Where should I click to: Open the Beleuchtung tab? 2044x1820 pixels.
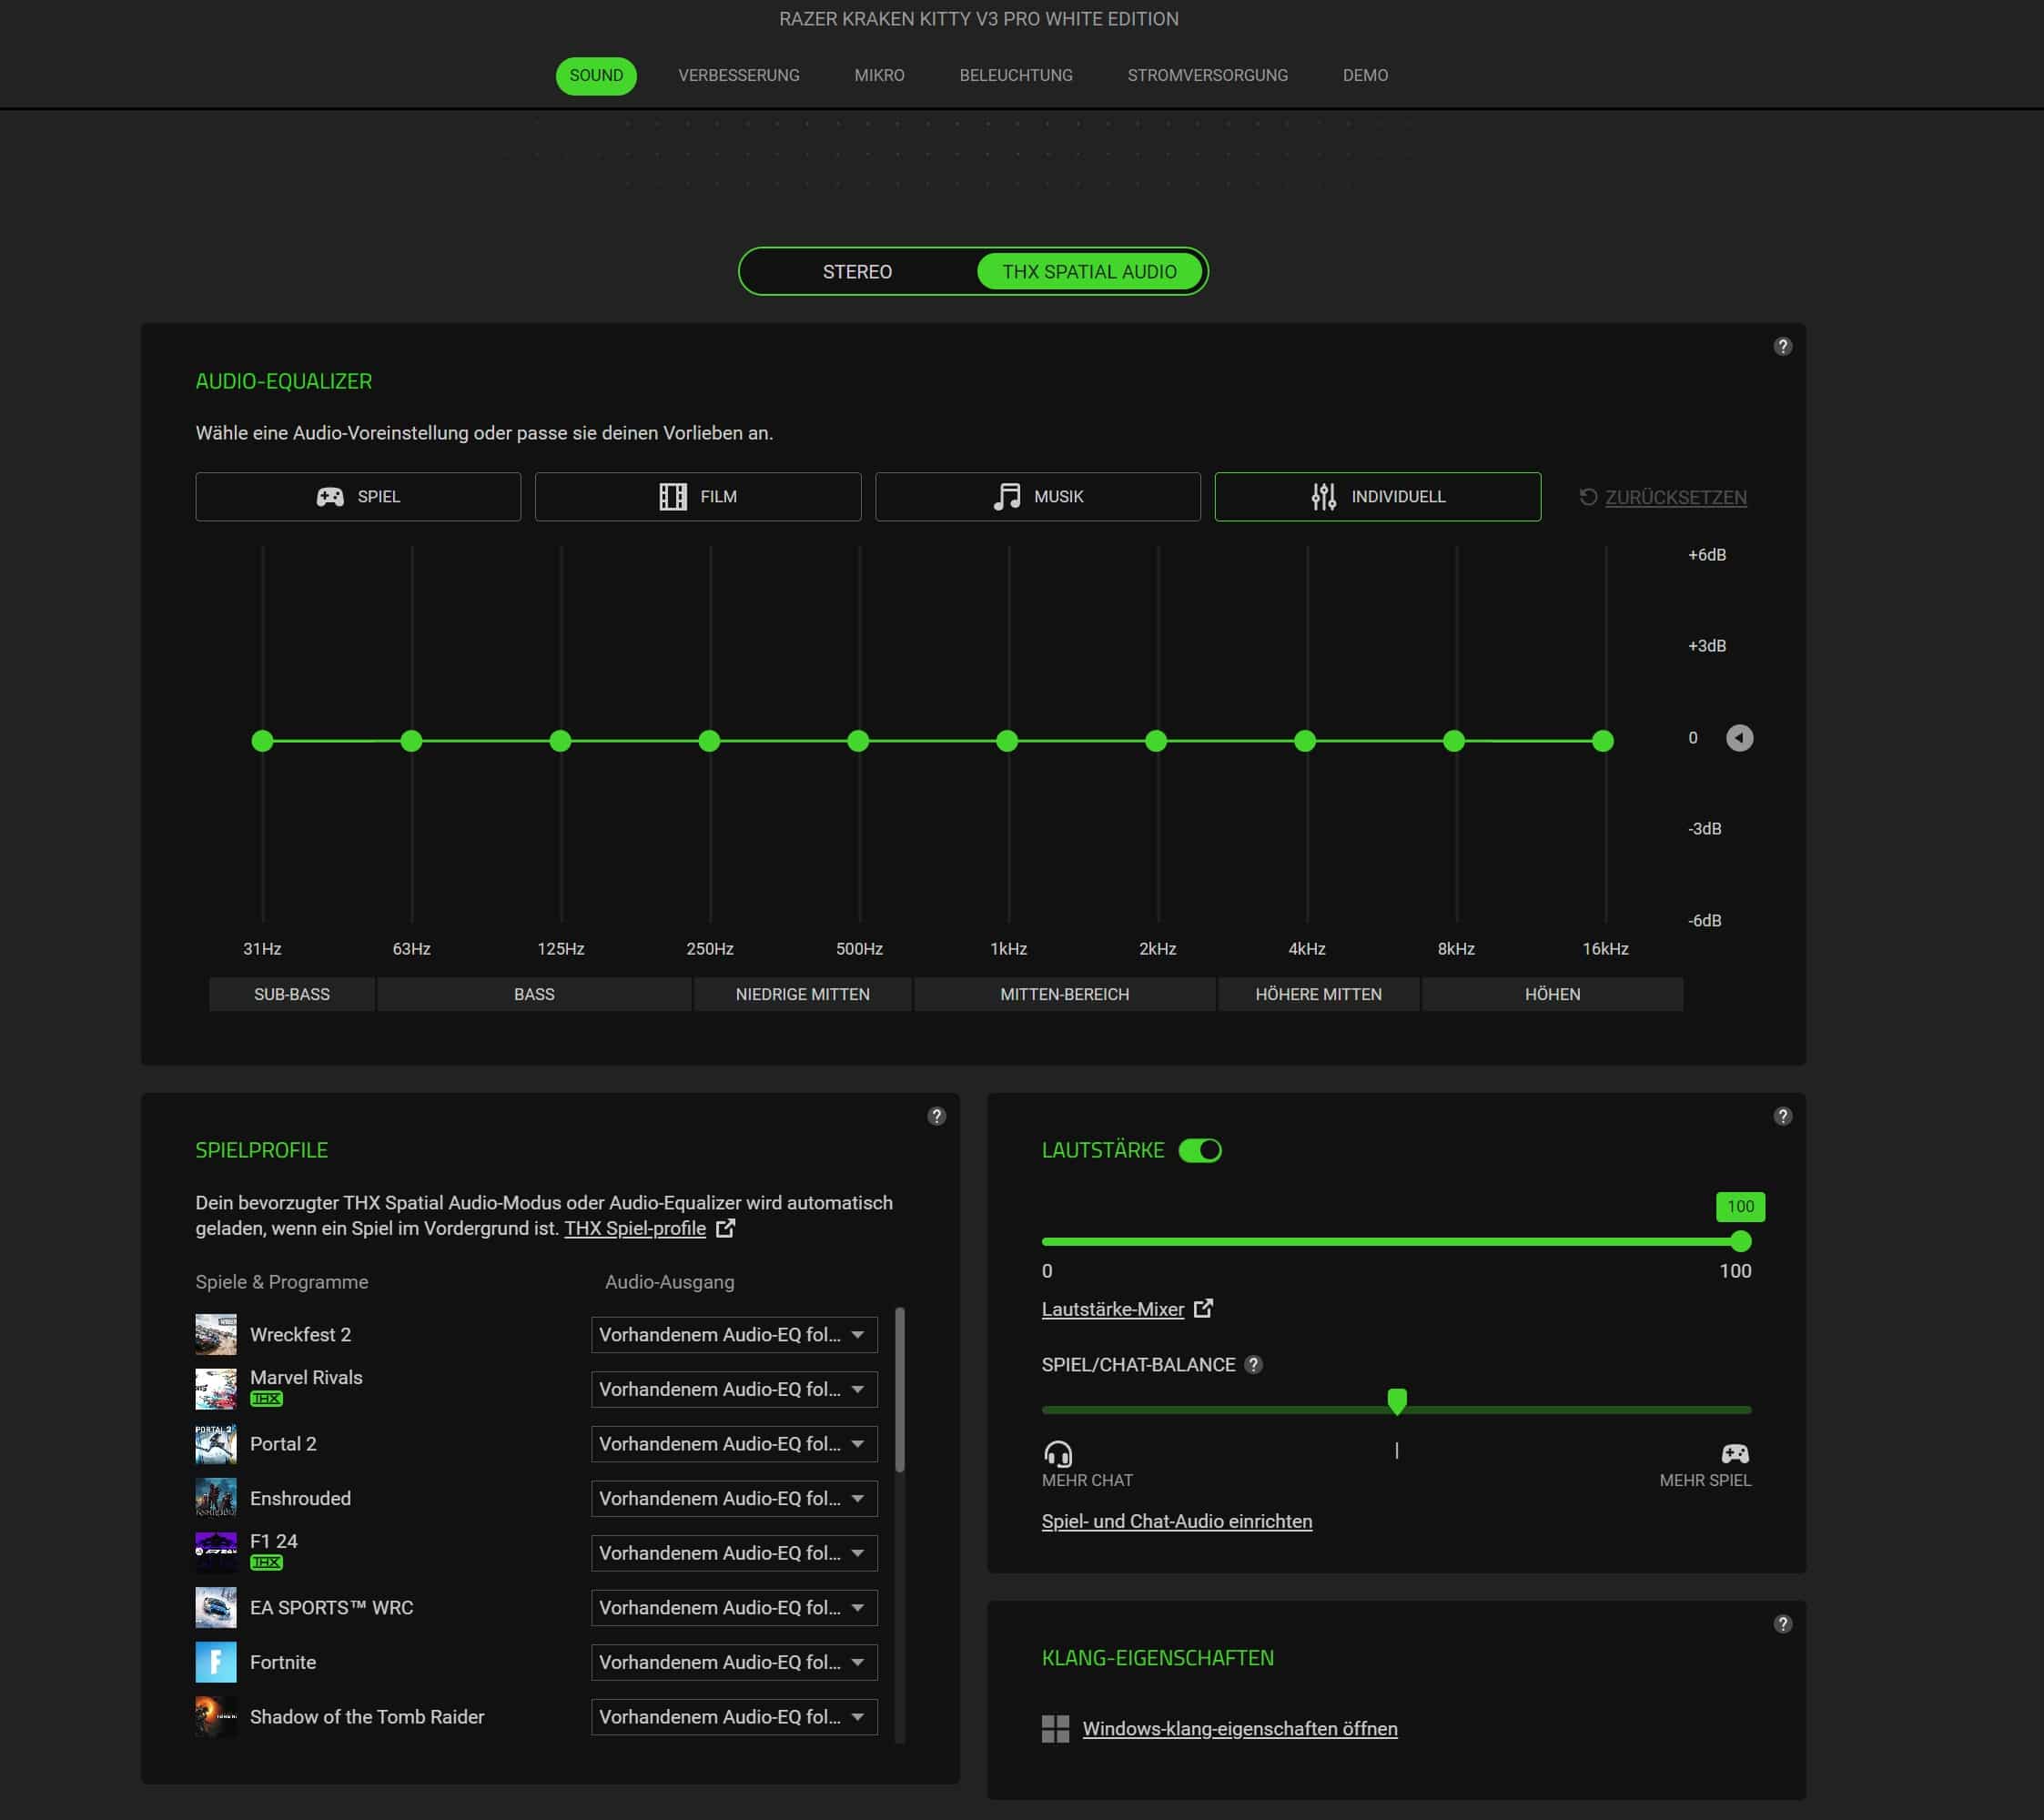coord(1015,76)
